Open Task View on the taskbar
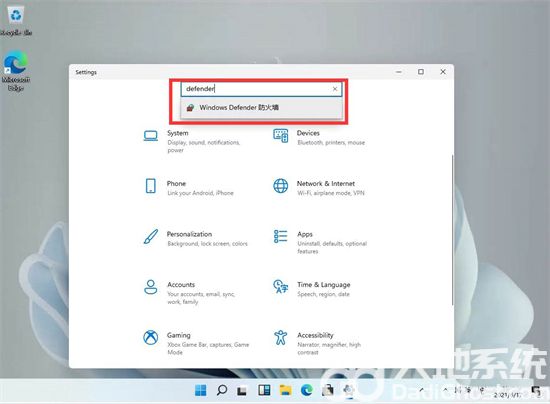Viewport: 550px width, 404px height. [242, 390]
